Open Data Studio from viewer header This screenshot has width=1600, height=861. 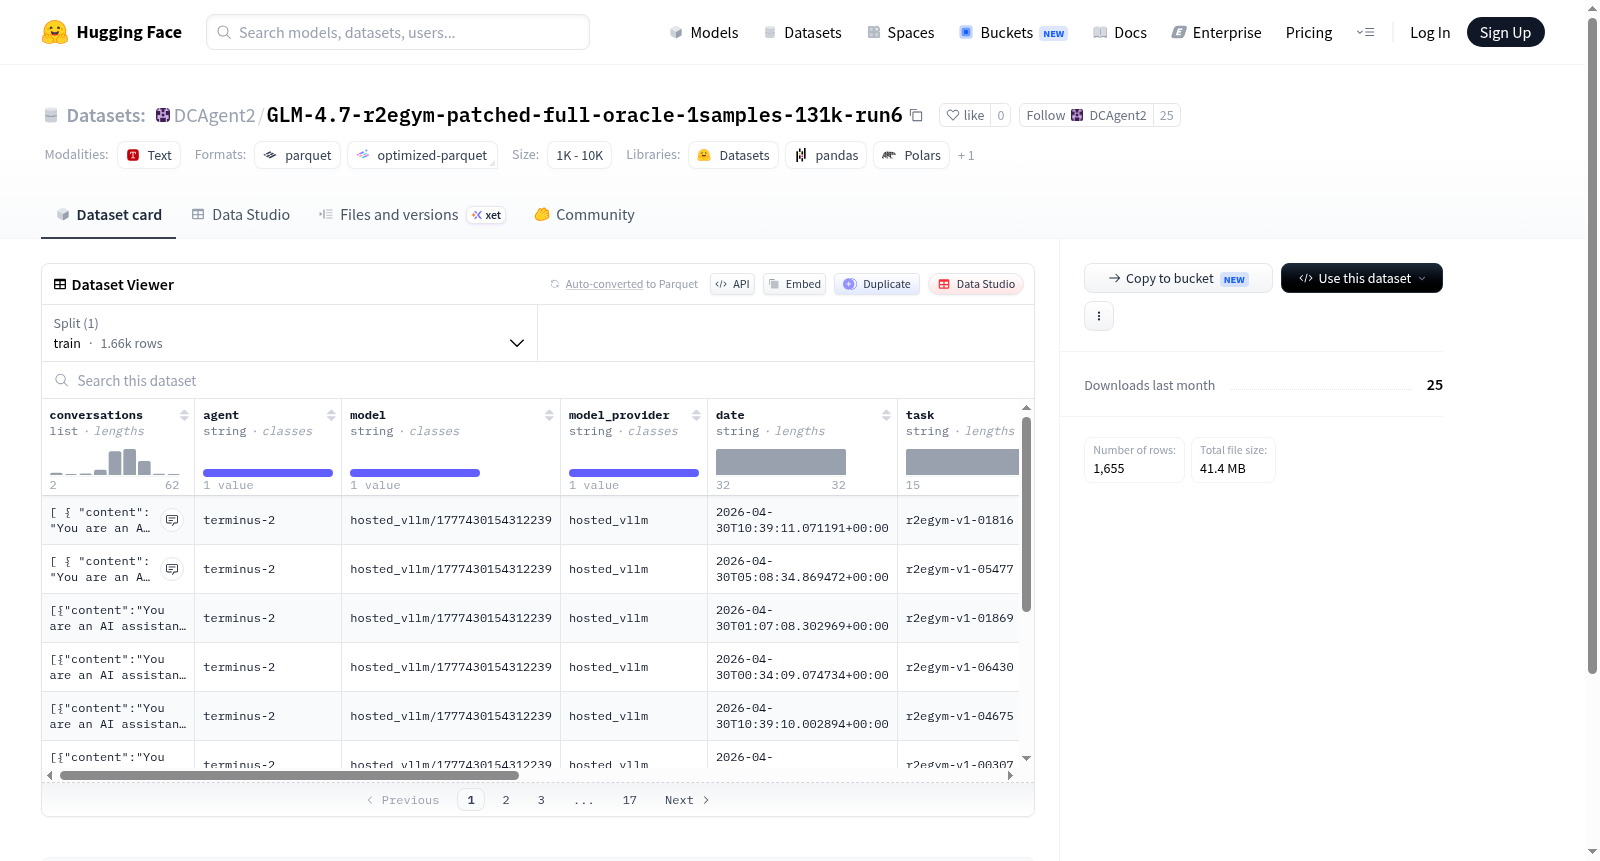tap(976, 284)
